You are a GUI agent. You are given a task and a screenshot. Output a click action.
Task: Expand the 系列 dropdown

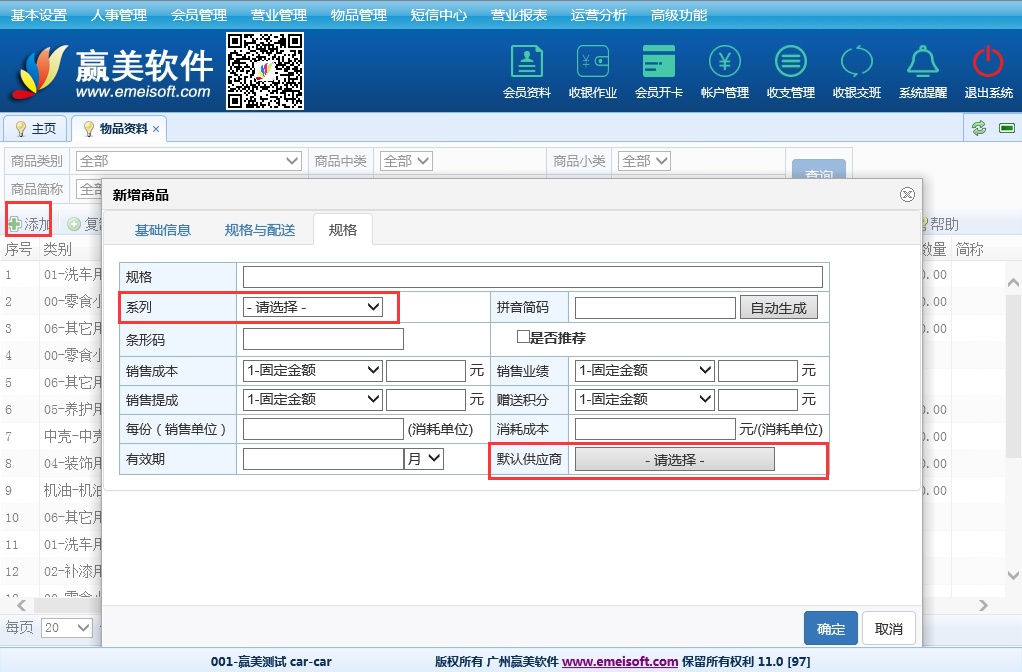[x=313, y=307]
